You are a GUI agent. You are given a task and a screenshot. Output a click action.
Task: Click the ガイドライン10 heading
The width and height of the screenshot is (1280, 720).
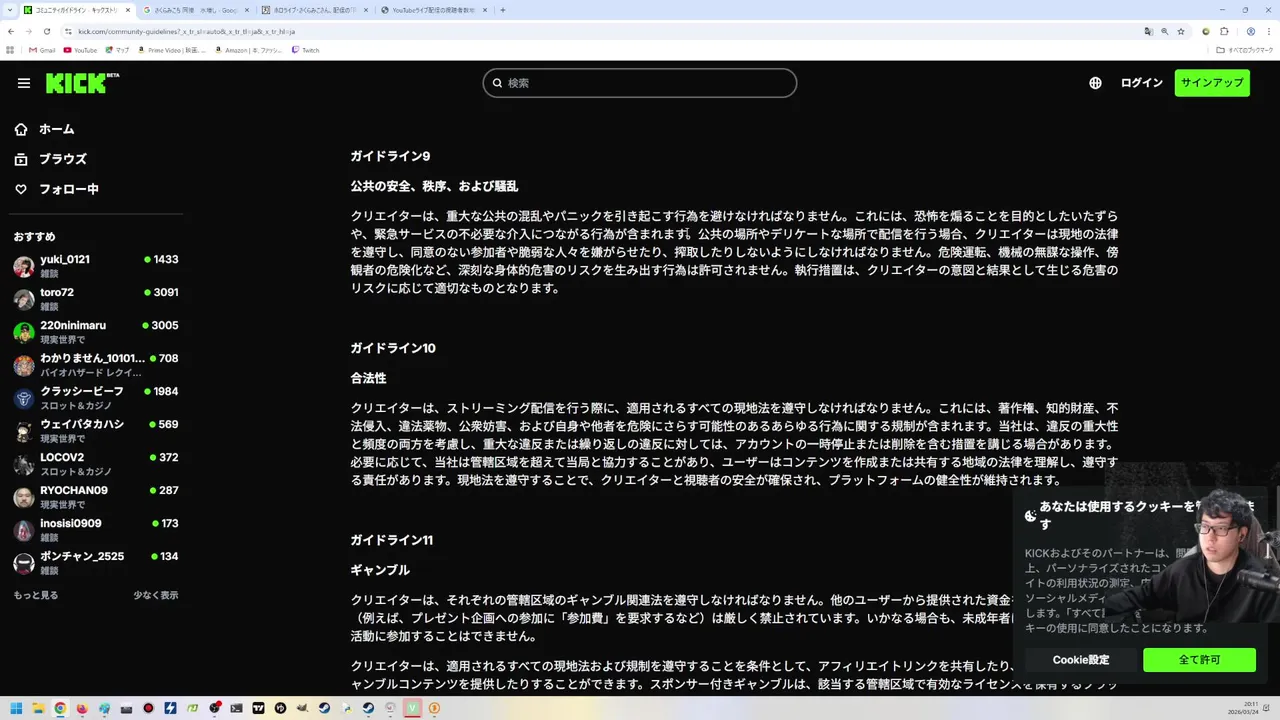(393, 348)
